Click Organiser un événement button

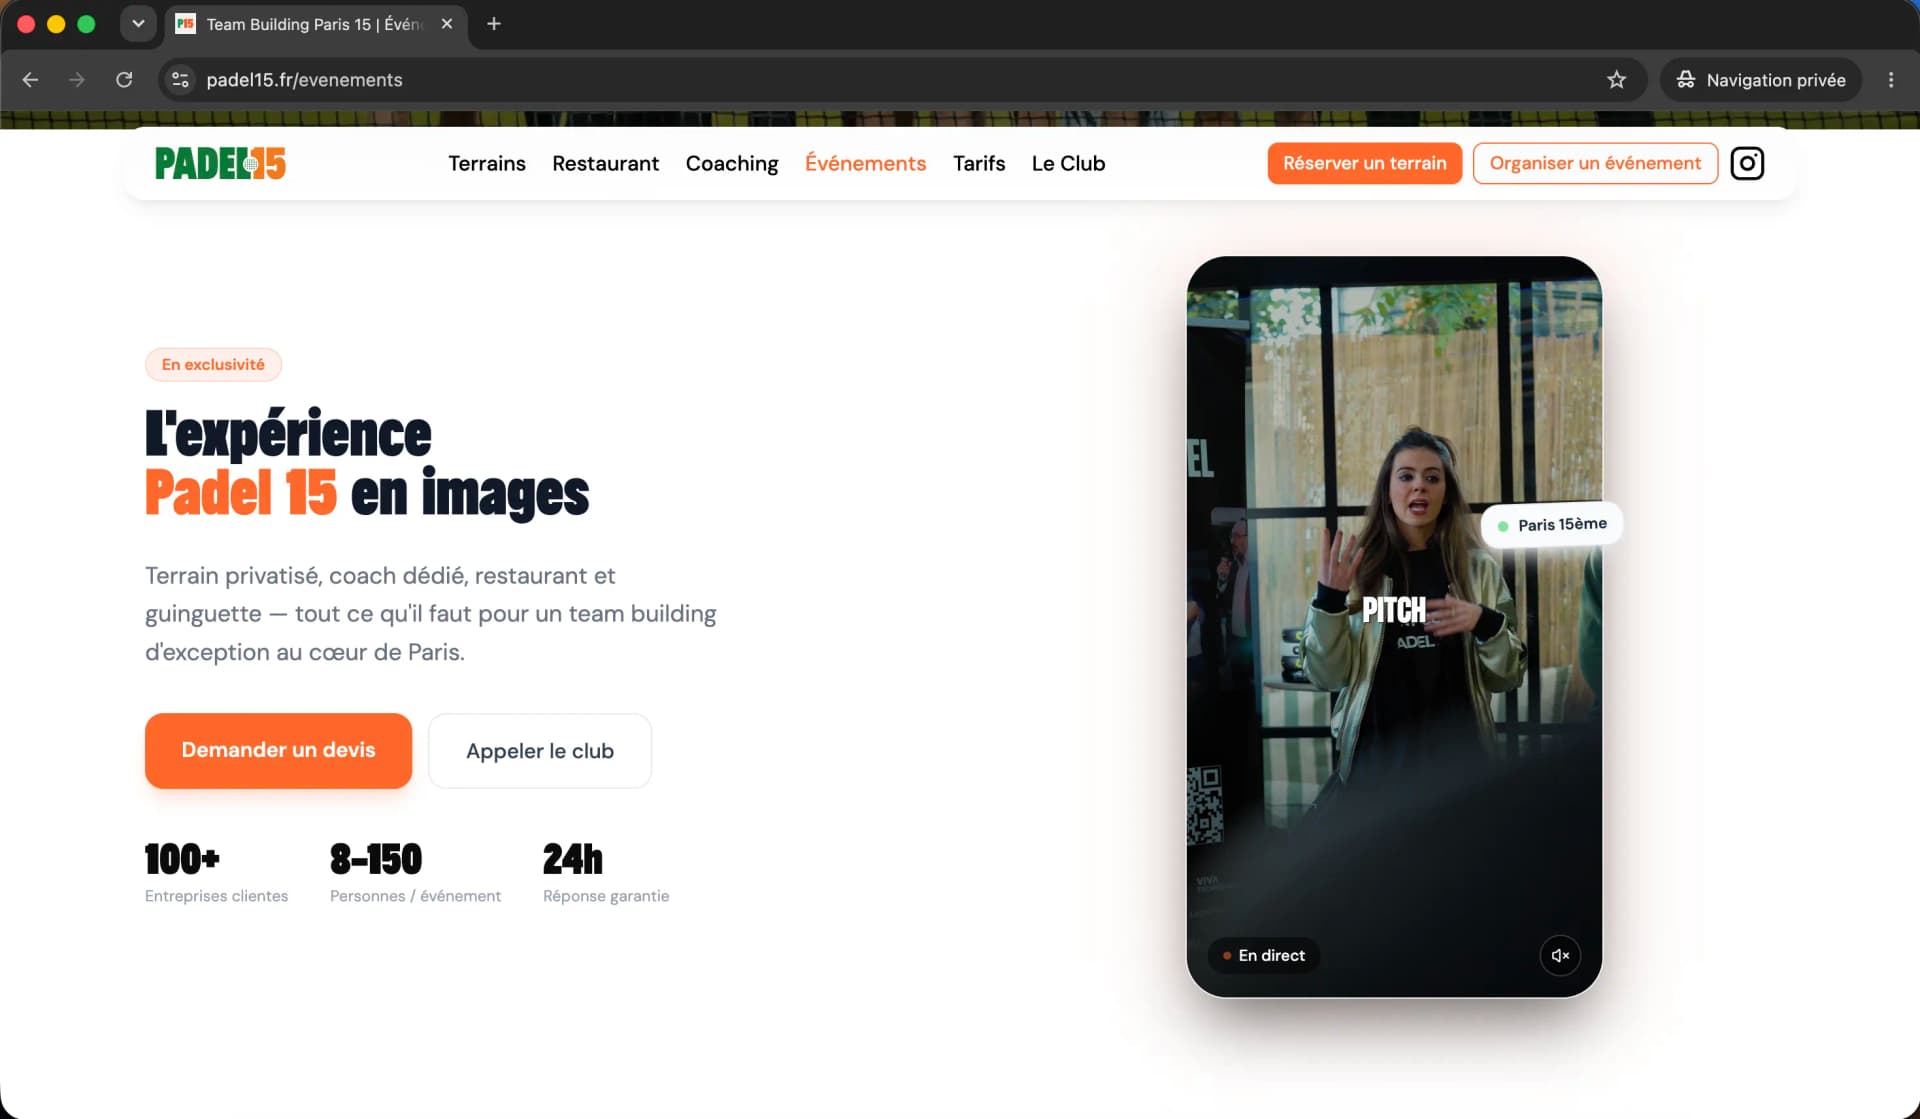(x=1595, y=163)
